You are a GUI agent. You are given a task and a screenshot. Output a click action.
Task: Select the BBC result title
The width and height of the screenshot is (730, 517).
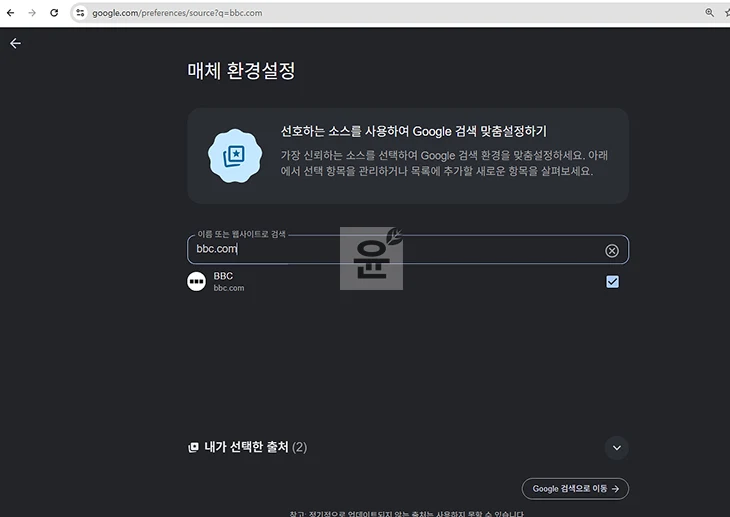click(223, 276)
